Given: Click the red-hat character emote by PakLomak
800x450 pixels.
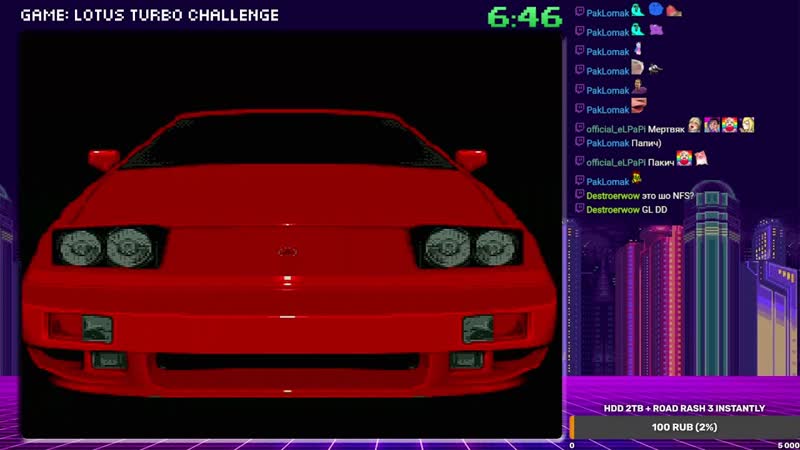Looking at the screenshot, I should click(637, 178).
